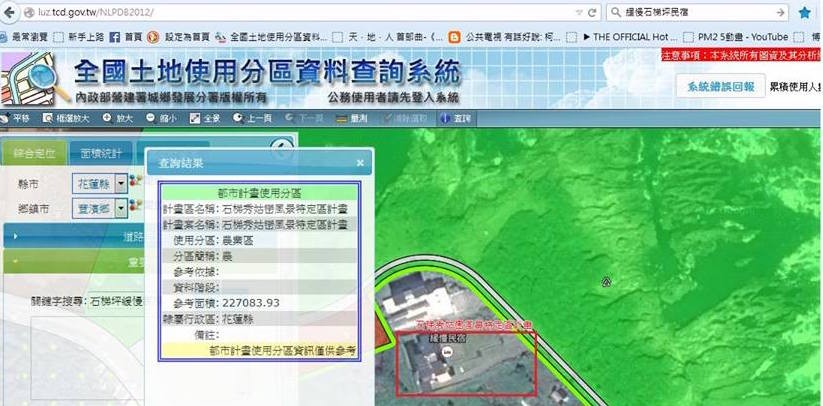Click the 參考面積 227083.93 value
The image size is (823, 406).
pos(251,303)
